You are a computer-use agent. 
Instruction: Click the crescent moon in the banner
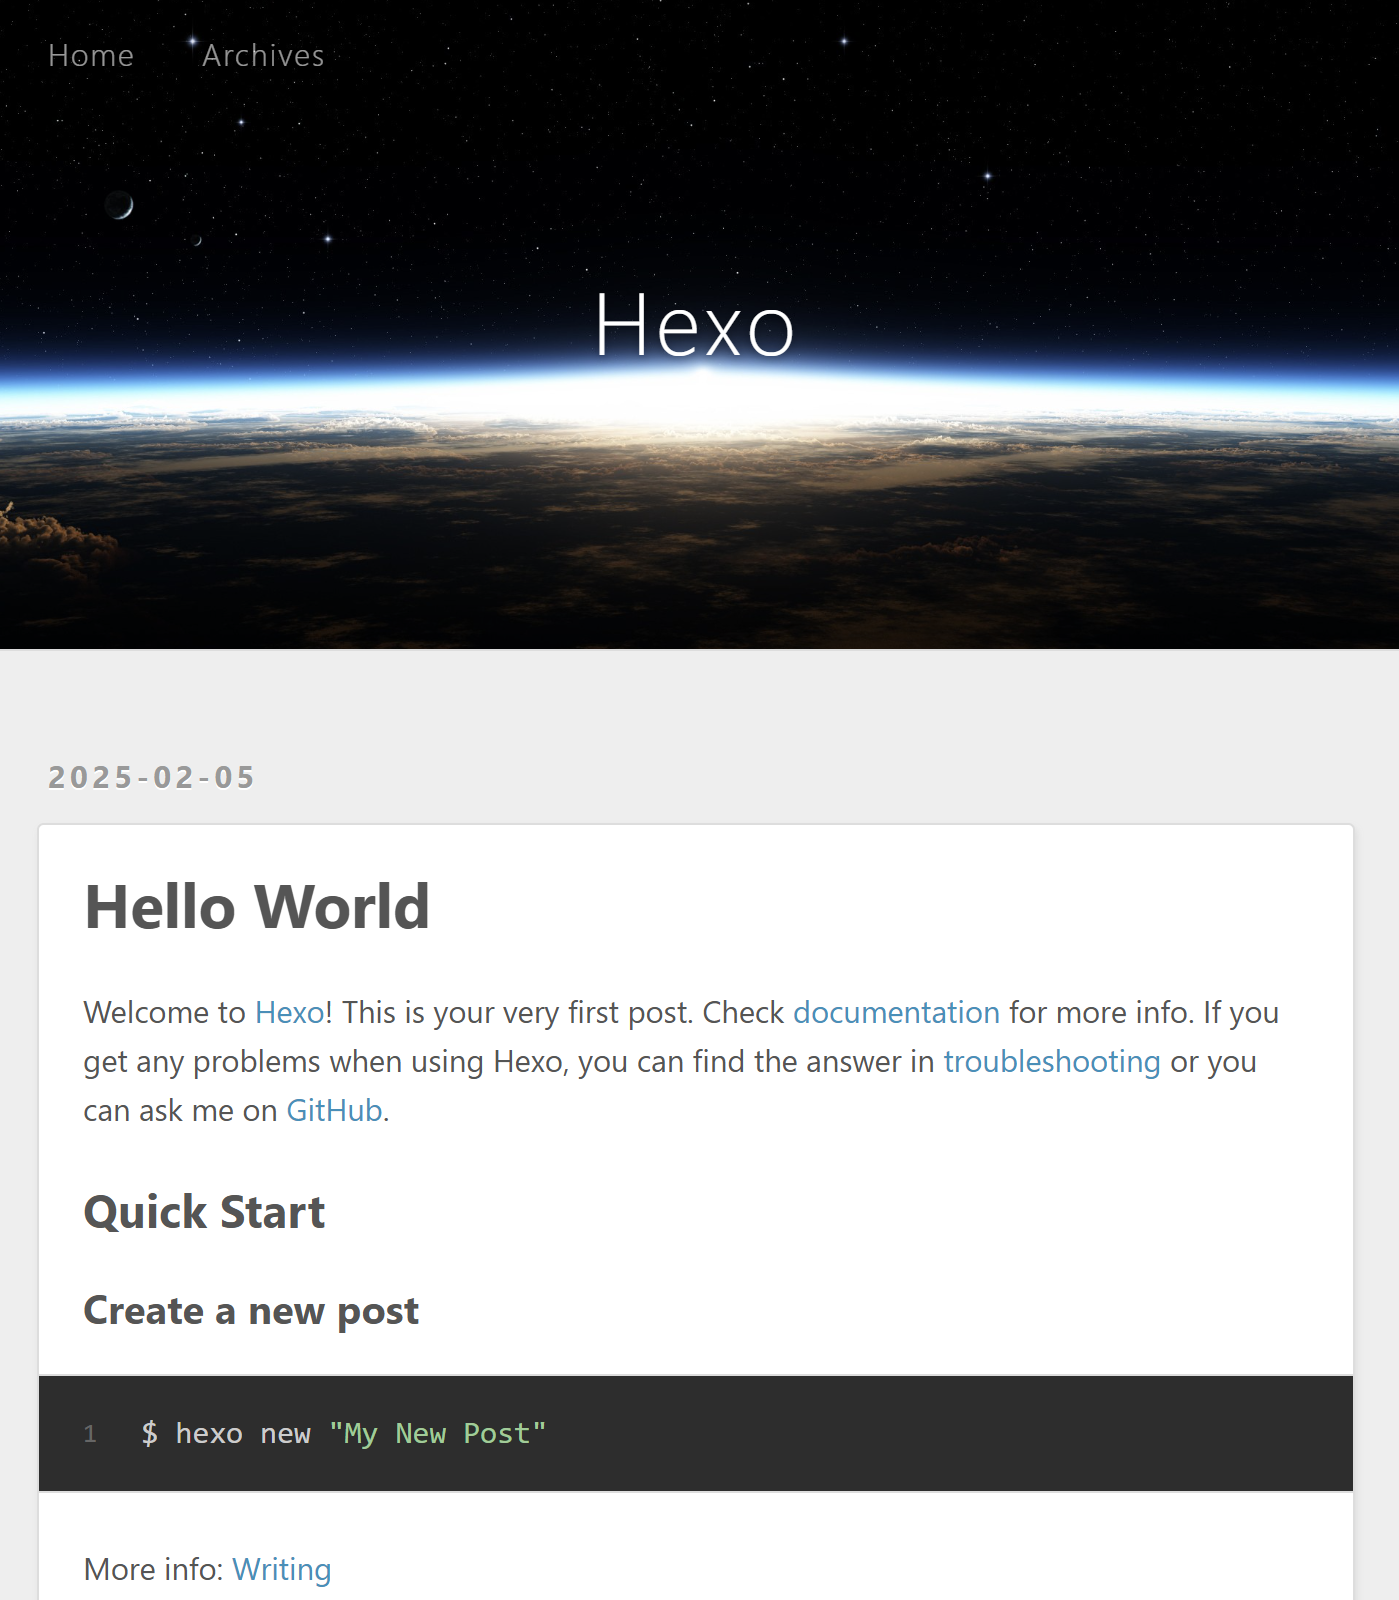click(119, 205)
